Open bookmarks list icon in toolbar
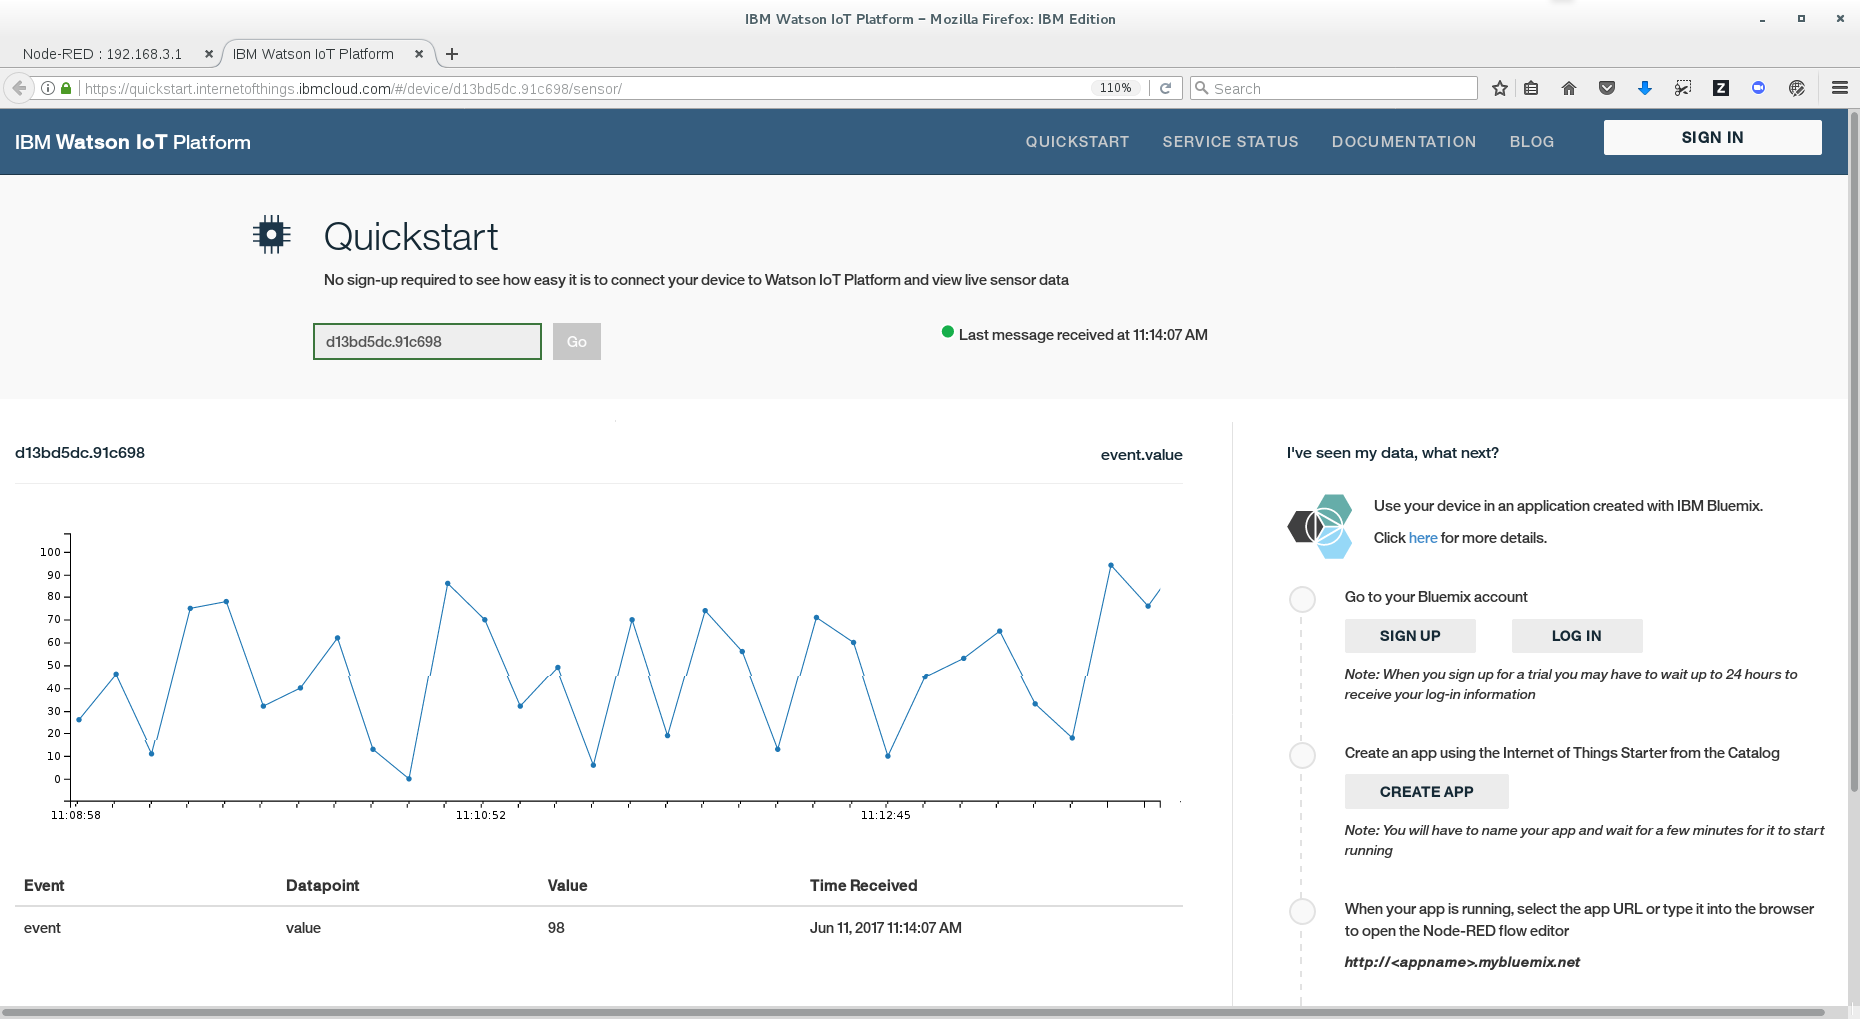This screenshot has height=1019, width=1860. point(1531,88)
